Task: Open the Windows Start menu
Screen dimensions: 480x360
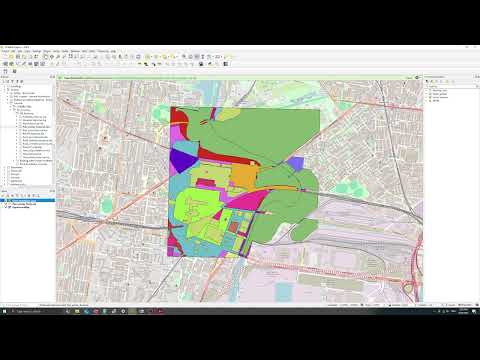Action: (x=4, y=311)
